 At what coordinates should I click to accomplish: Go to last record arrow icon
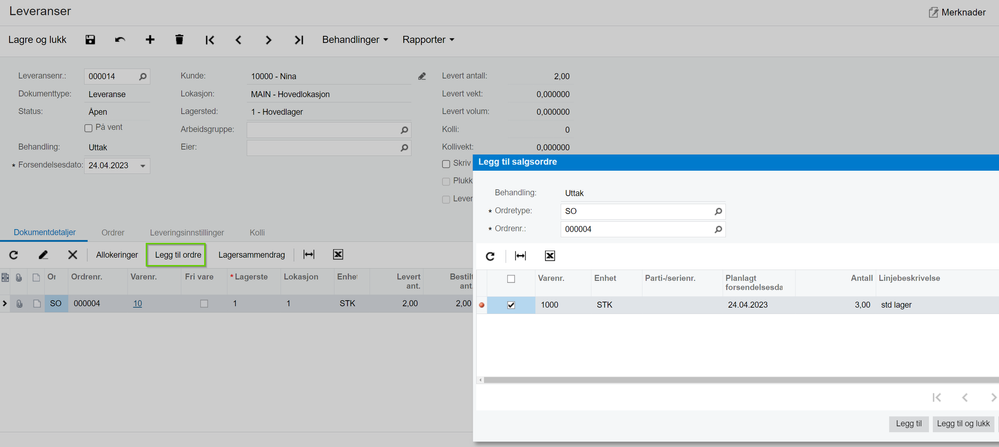[x=298, y=40]
